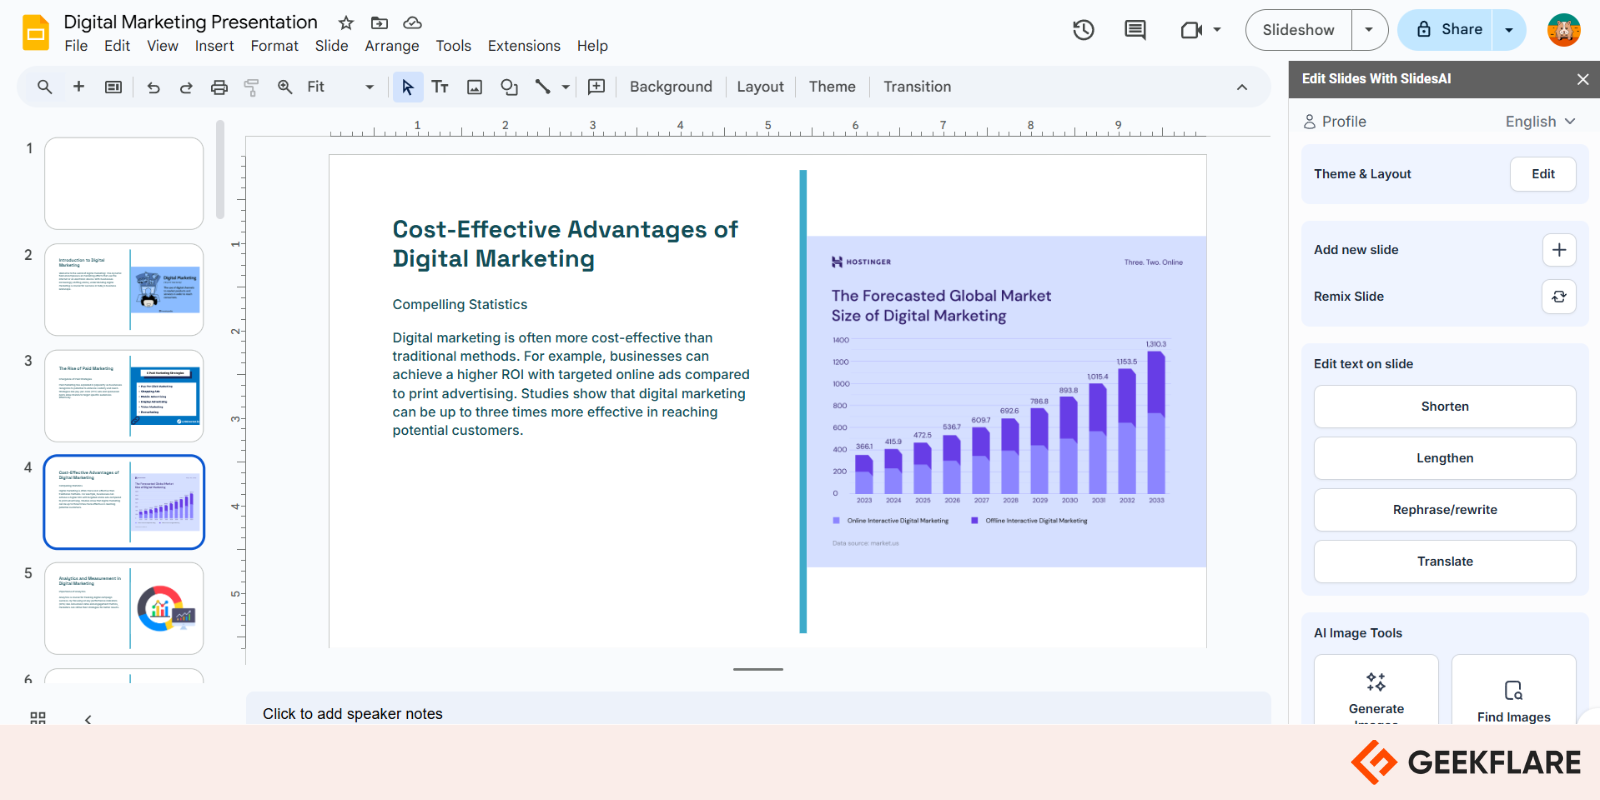Image resolution: width=1600 pixels, height=800 pixels.
Task: Click the Shorten text button
Action: click(x=1445, y=407)
